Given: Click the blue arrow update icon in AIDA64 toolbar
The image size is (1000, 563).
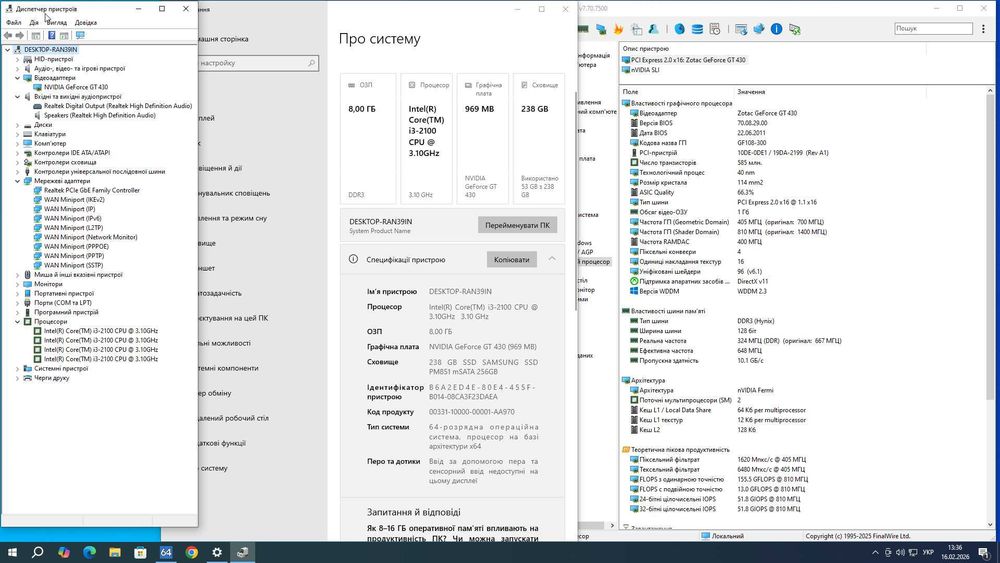Looking at the screenshot, I should (758, 29).
